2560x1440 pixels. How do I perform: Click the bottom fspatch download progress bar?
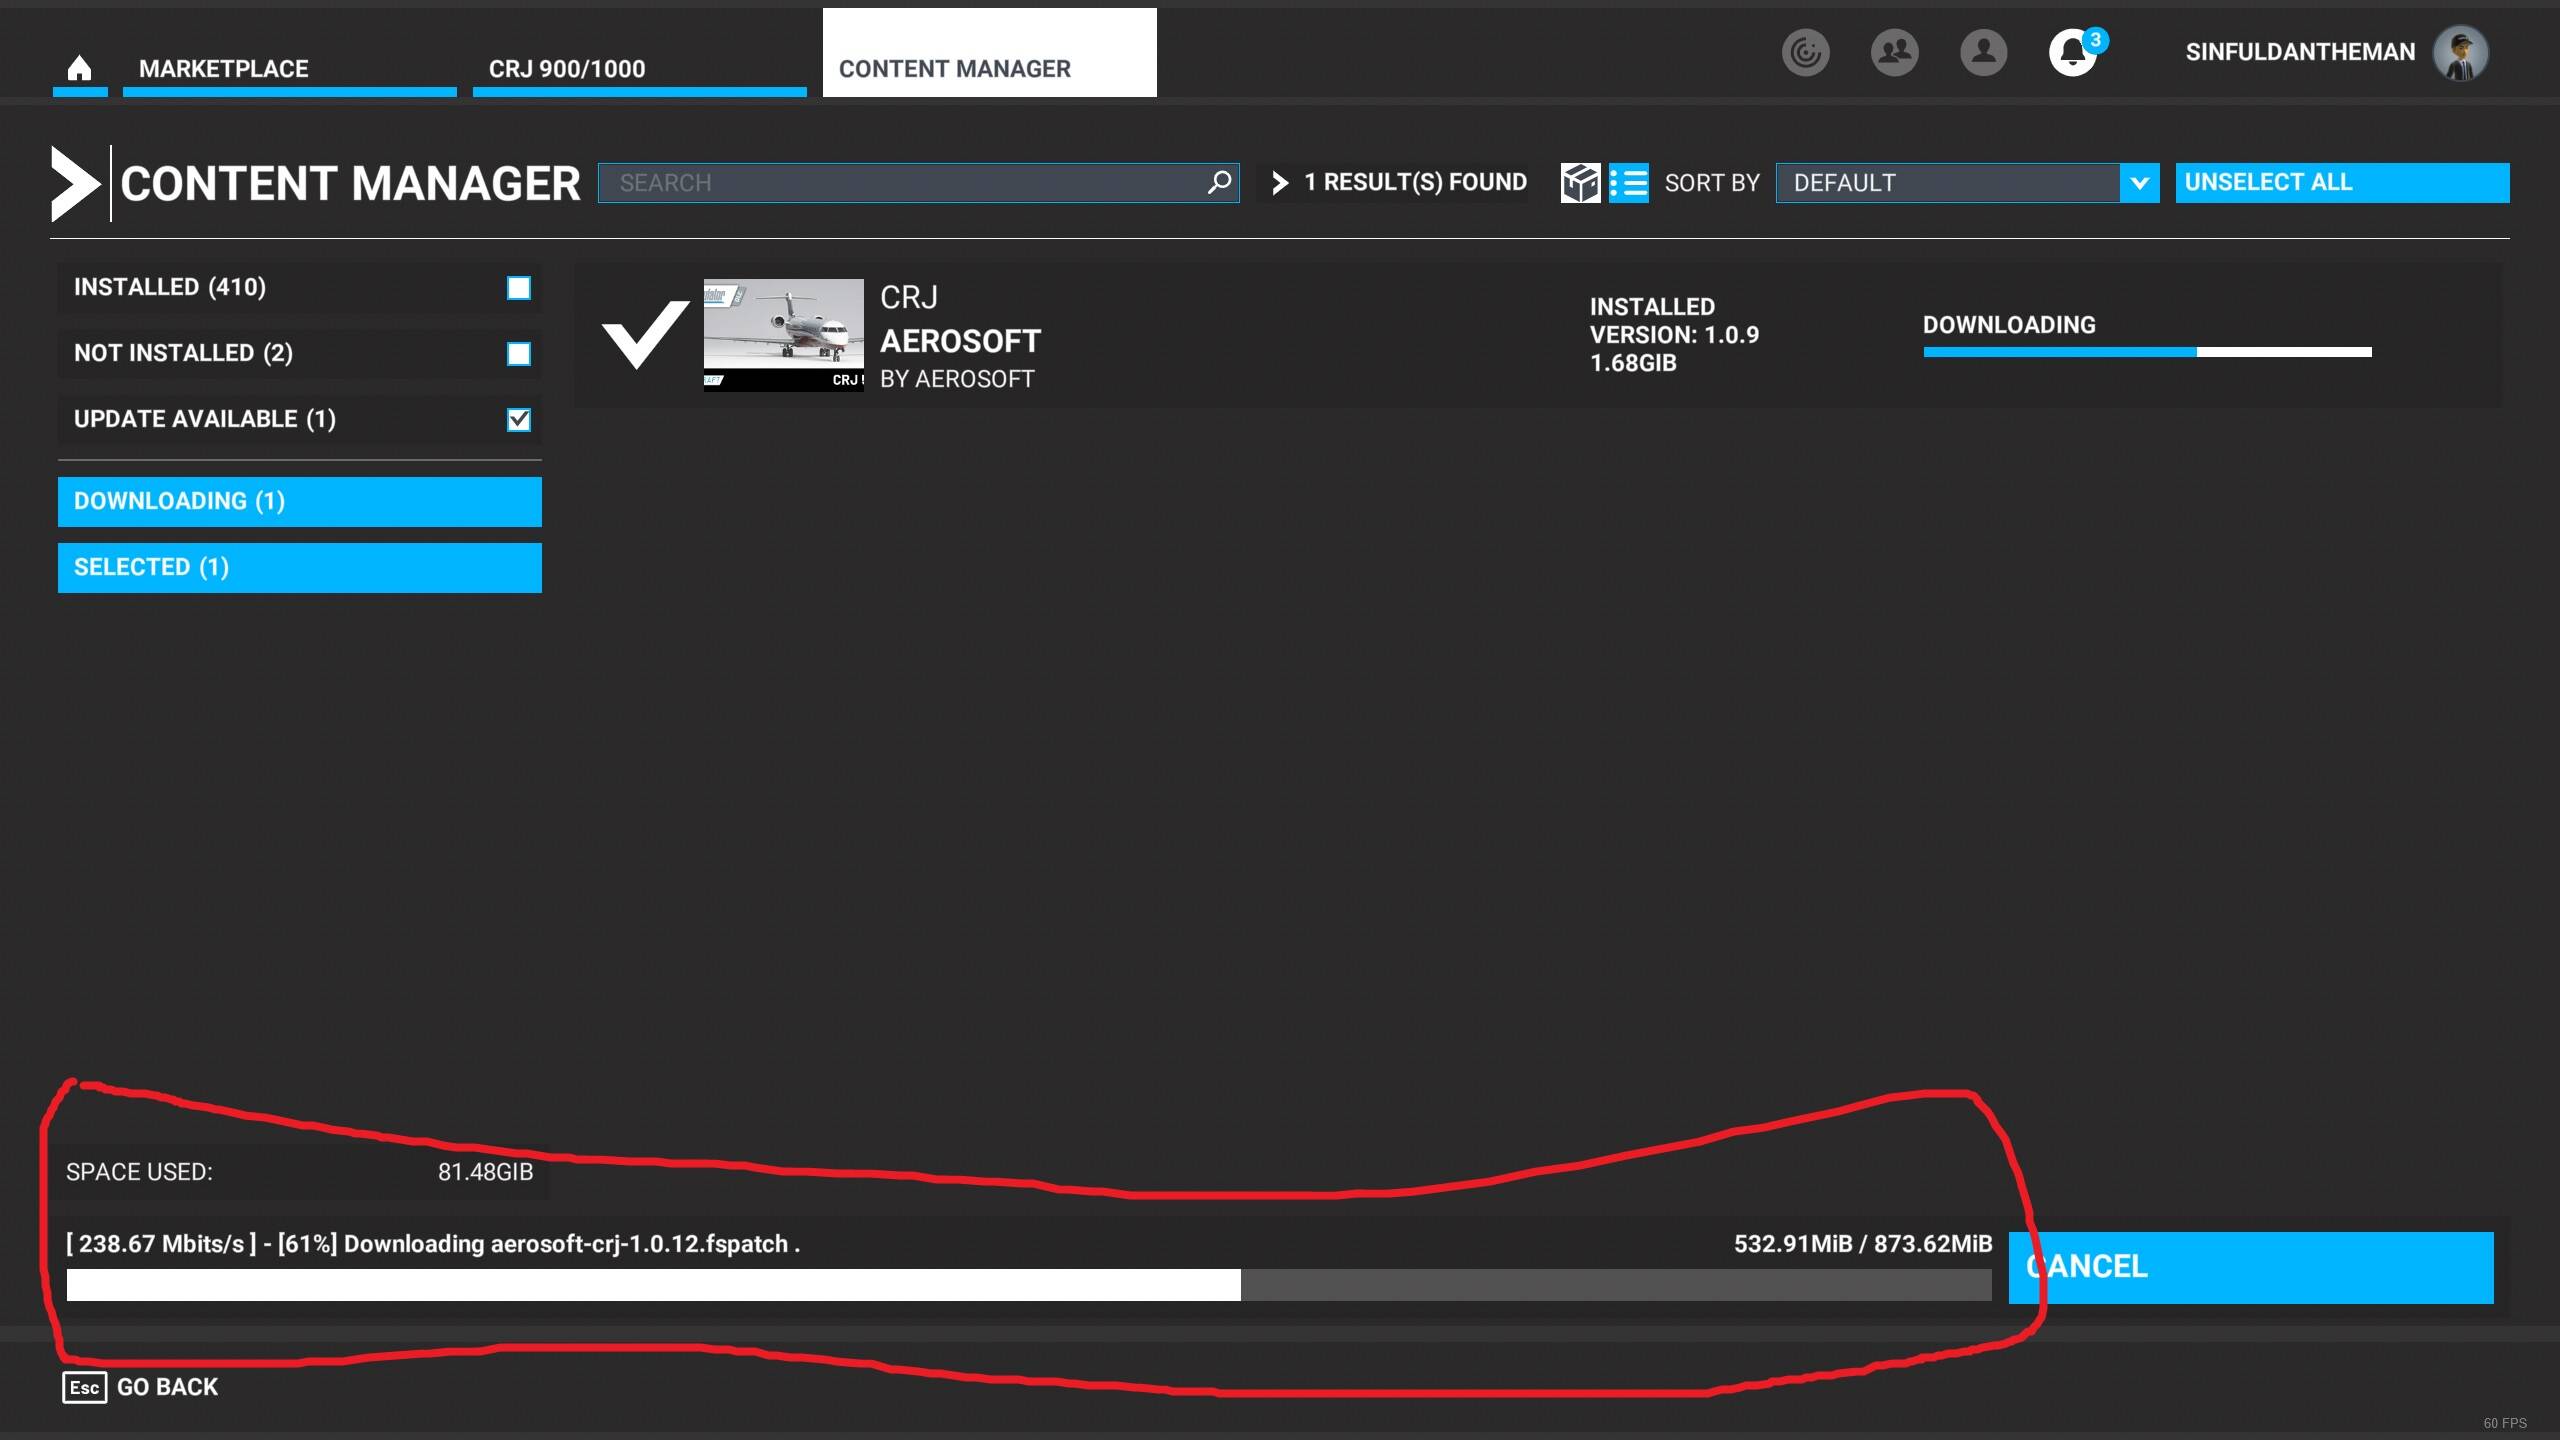click(x=1029, y=1285)
